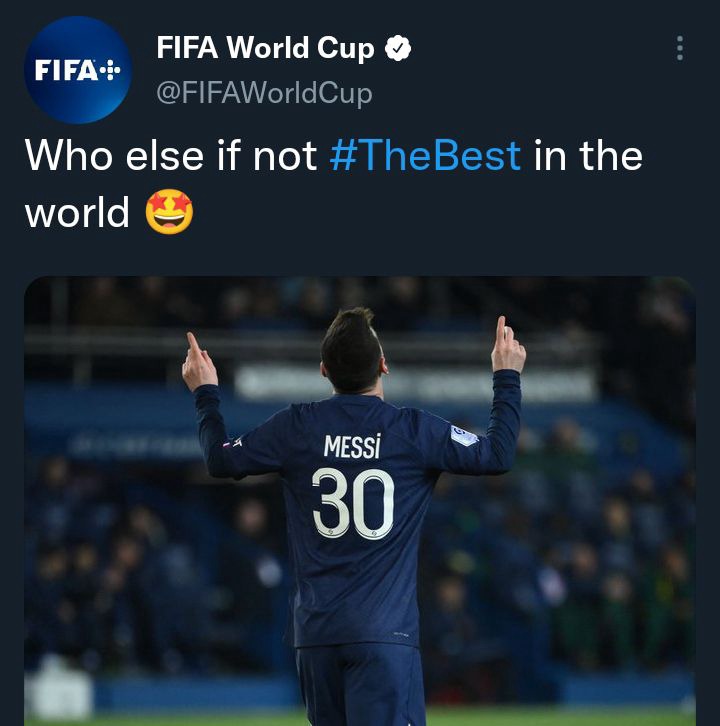Open the @FIFAWorldCup handle link
The image size is (720, 726).
(x=264, y=93)
